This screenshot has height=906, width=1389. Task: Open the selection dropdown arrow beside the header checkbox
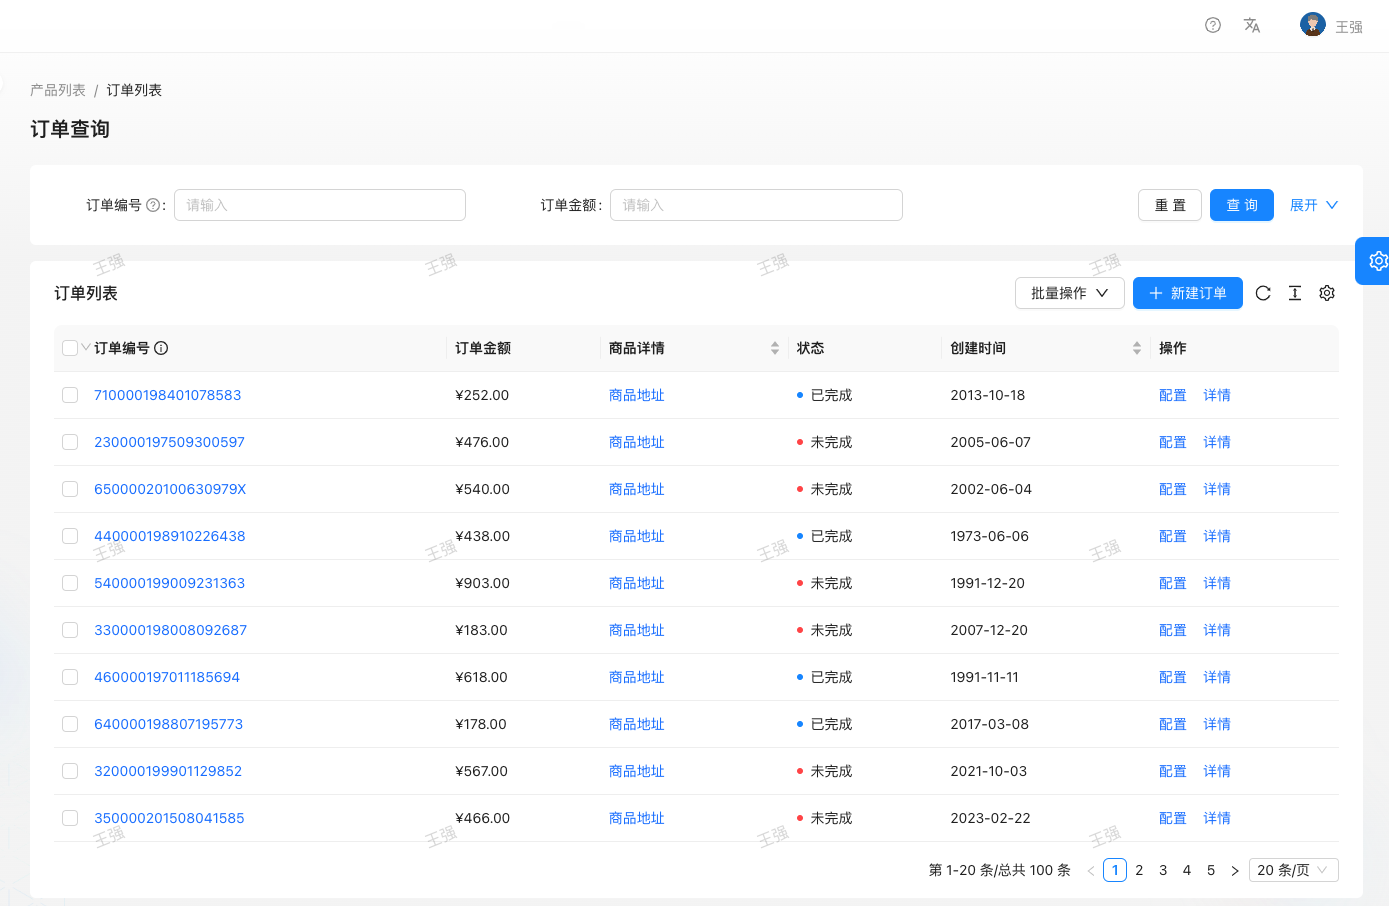pyautogui.click(x=86, y=347)
